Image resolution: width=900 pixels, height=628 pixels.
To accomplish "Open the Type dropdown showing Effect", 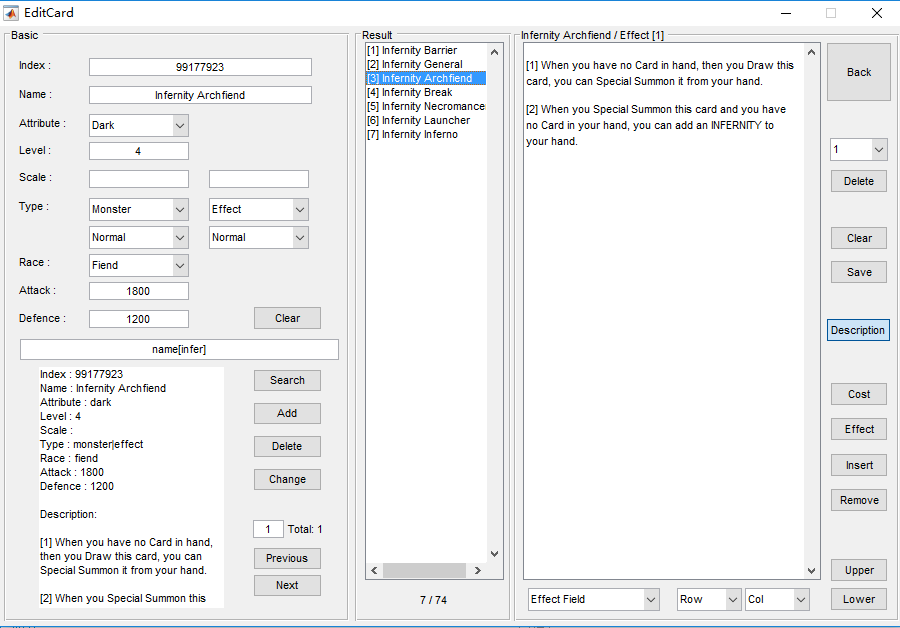I will click(x=259, y=210).
